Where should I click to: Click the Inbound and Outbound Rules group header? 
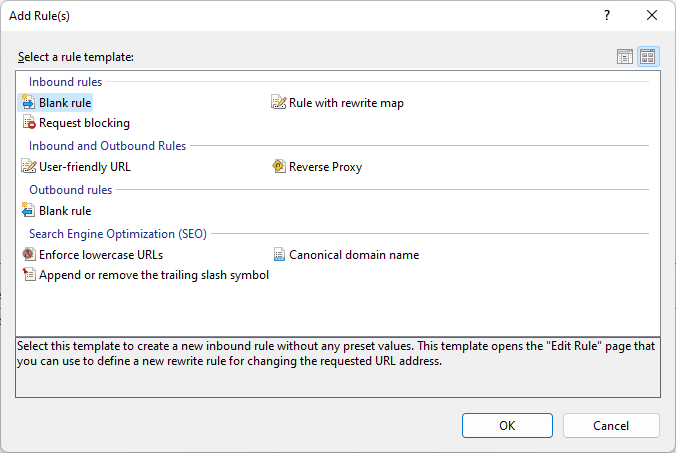107,146
